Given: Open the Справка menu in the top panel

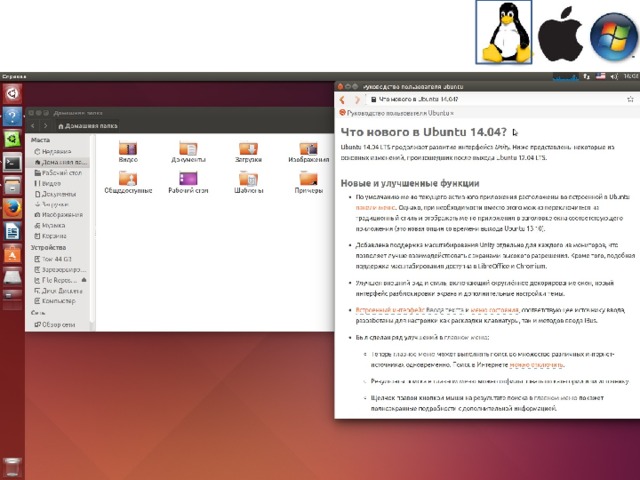Looking at the screenshot, I should pos(13,76).
